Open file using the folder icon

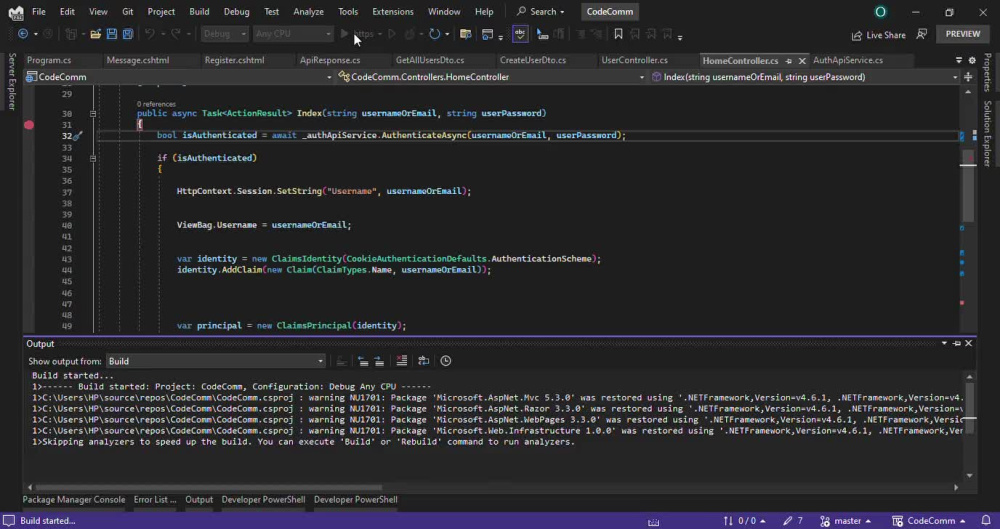point(95,34)
